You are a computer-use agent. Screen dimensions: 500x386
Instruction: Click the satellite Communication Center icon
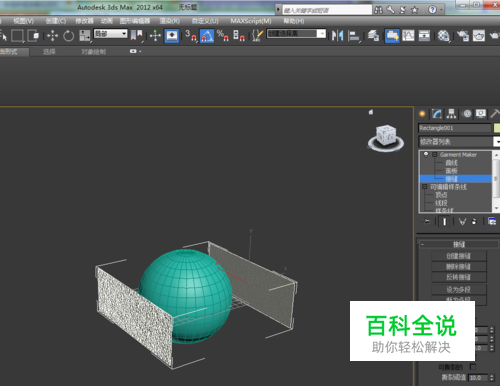[402, 10]
